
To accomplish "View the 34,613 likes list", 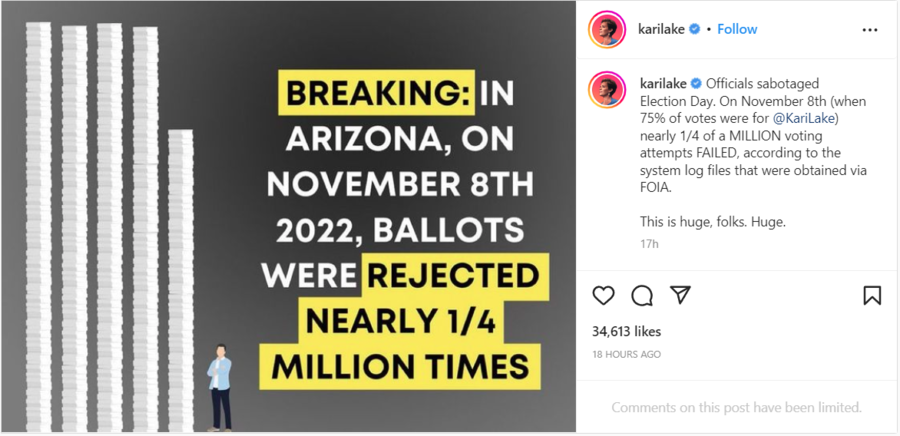I will pyautogui.click(x=626, y=332).
